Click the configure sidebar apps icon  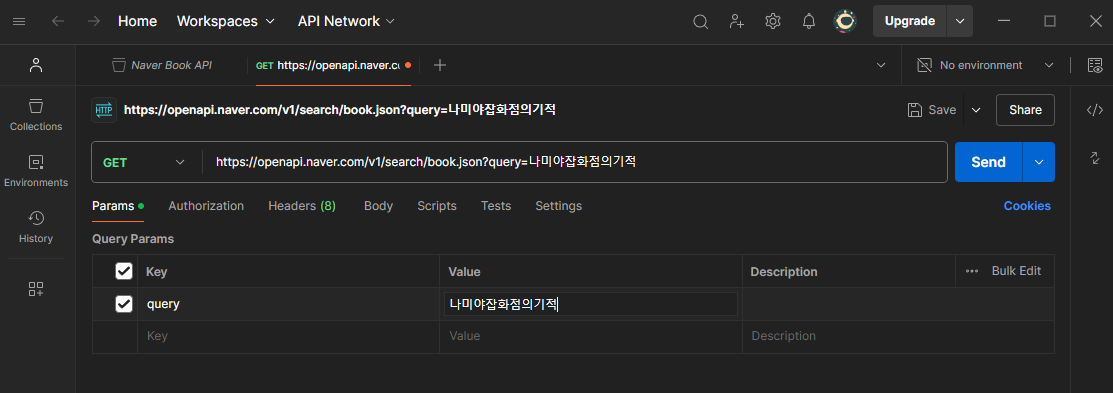(36, 289)
